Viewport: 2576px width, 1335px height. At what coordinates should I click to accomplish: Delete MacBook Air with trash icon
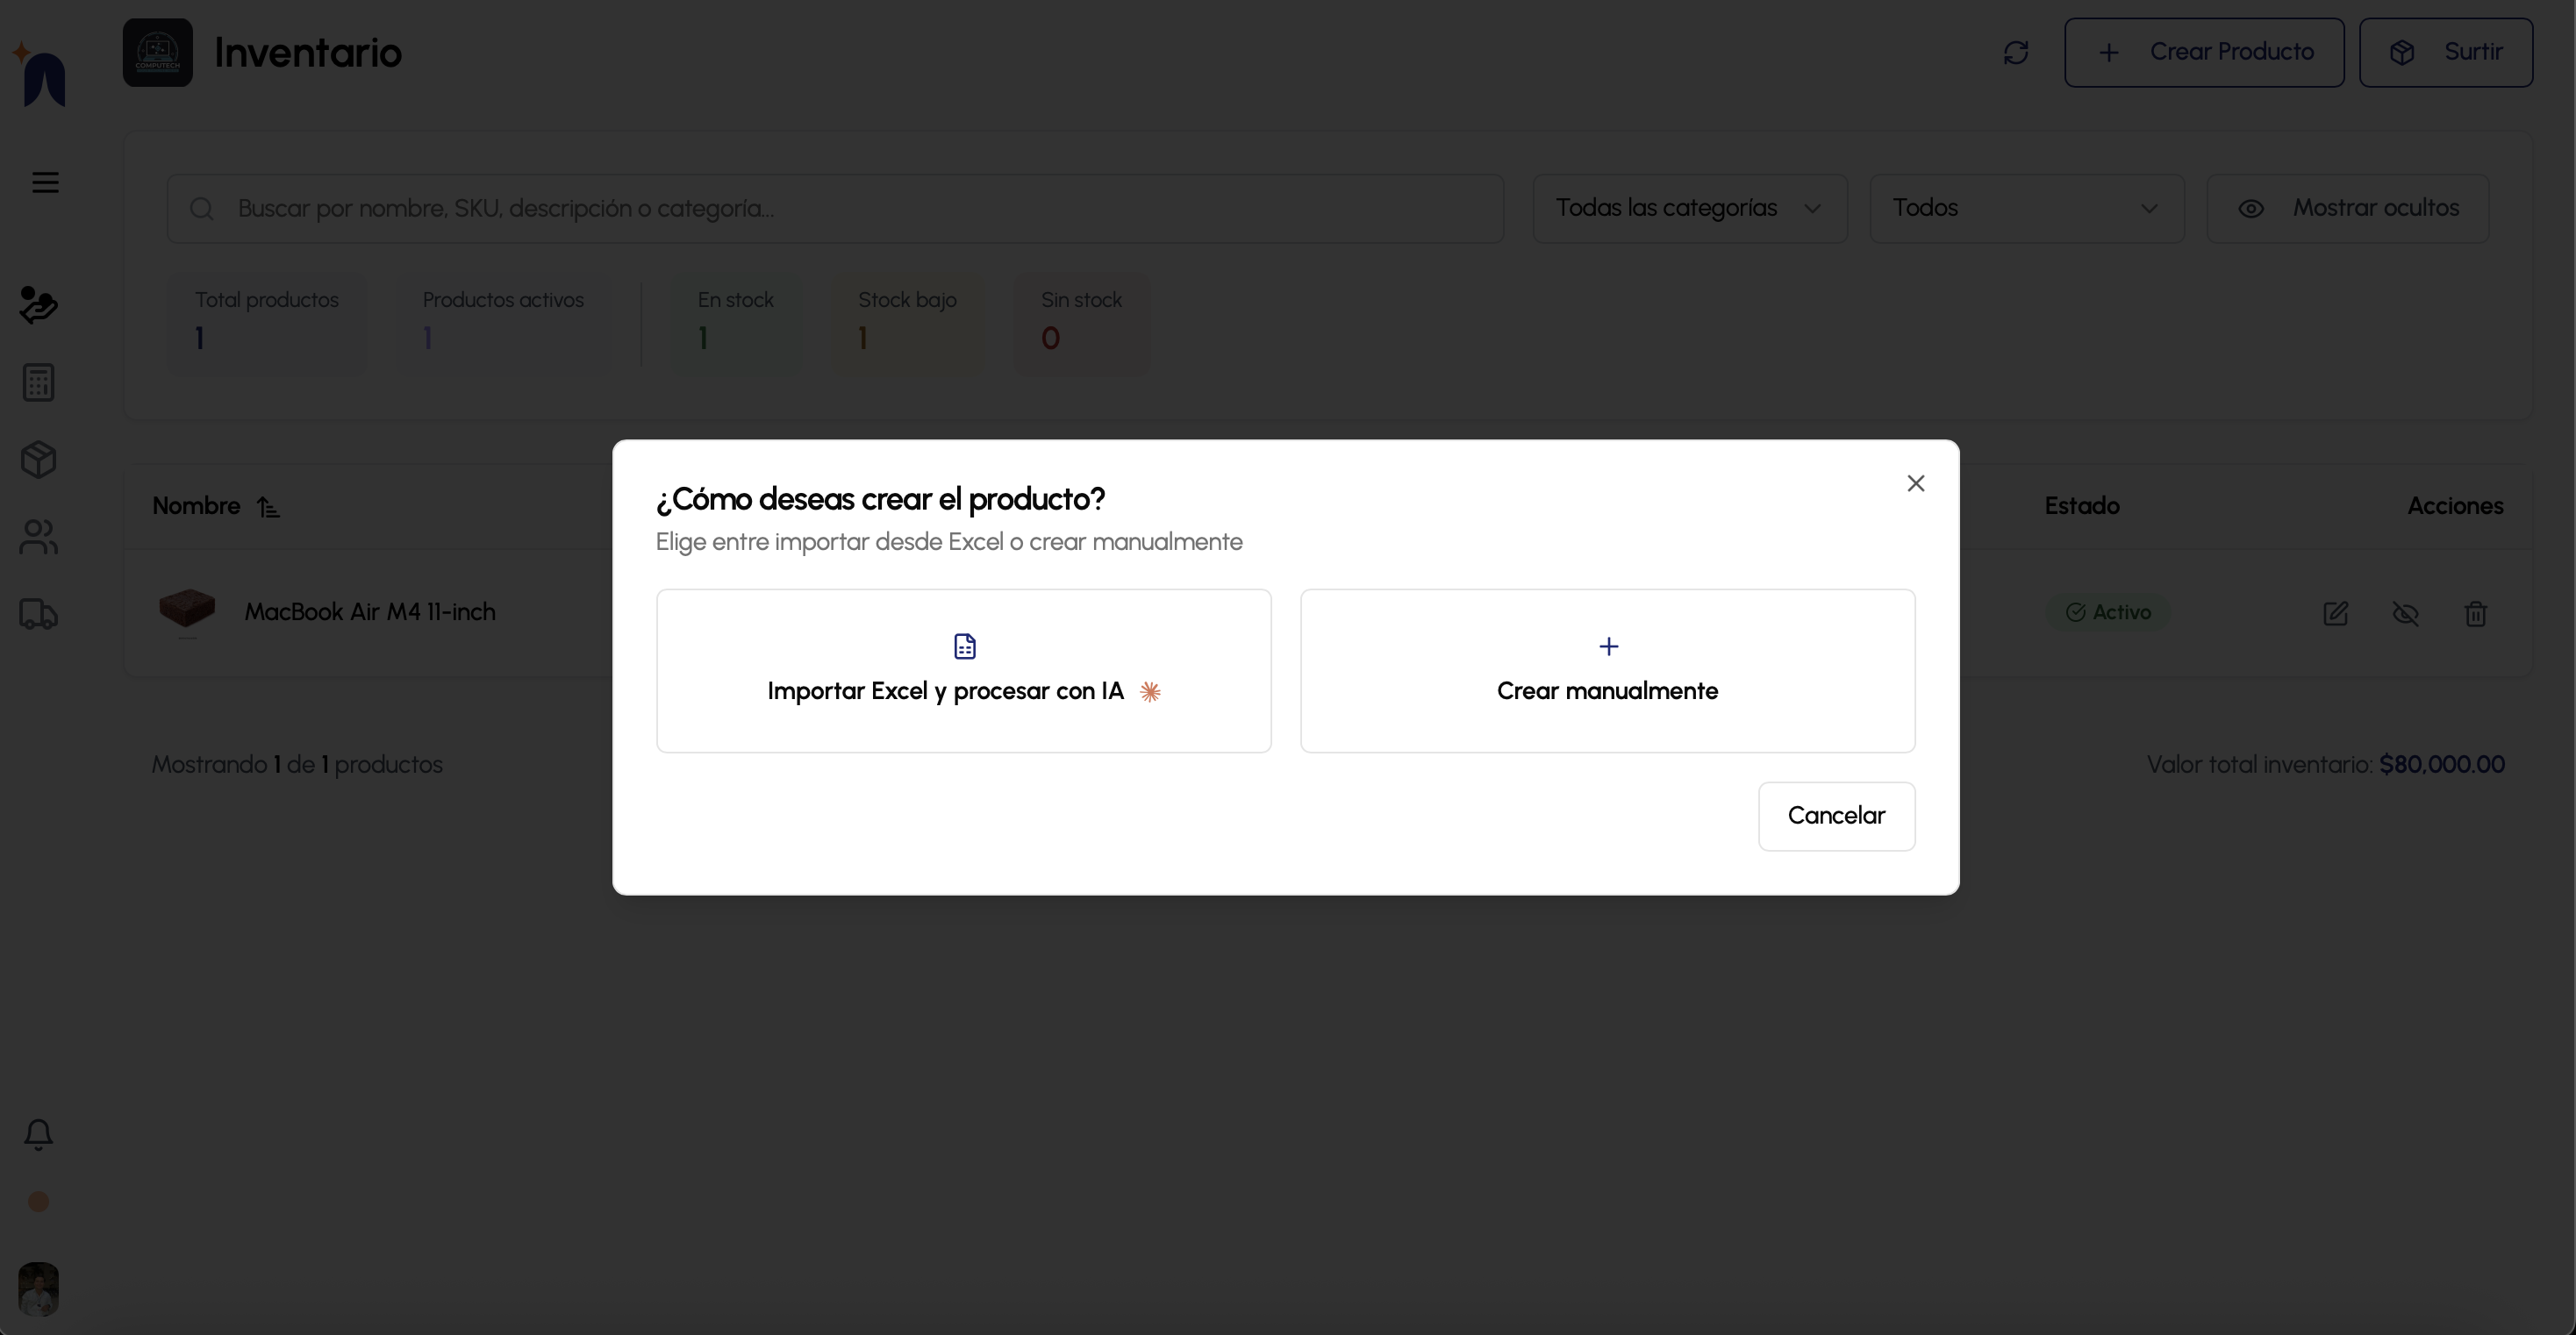click(x=2475, y=613)
